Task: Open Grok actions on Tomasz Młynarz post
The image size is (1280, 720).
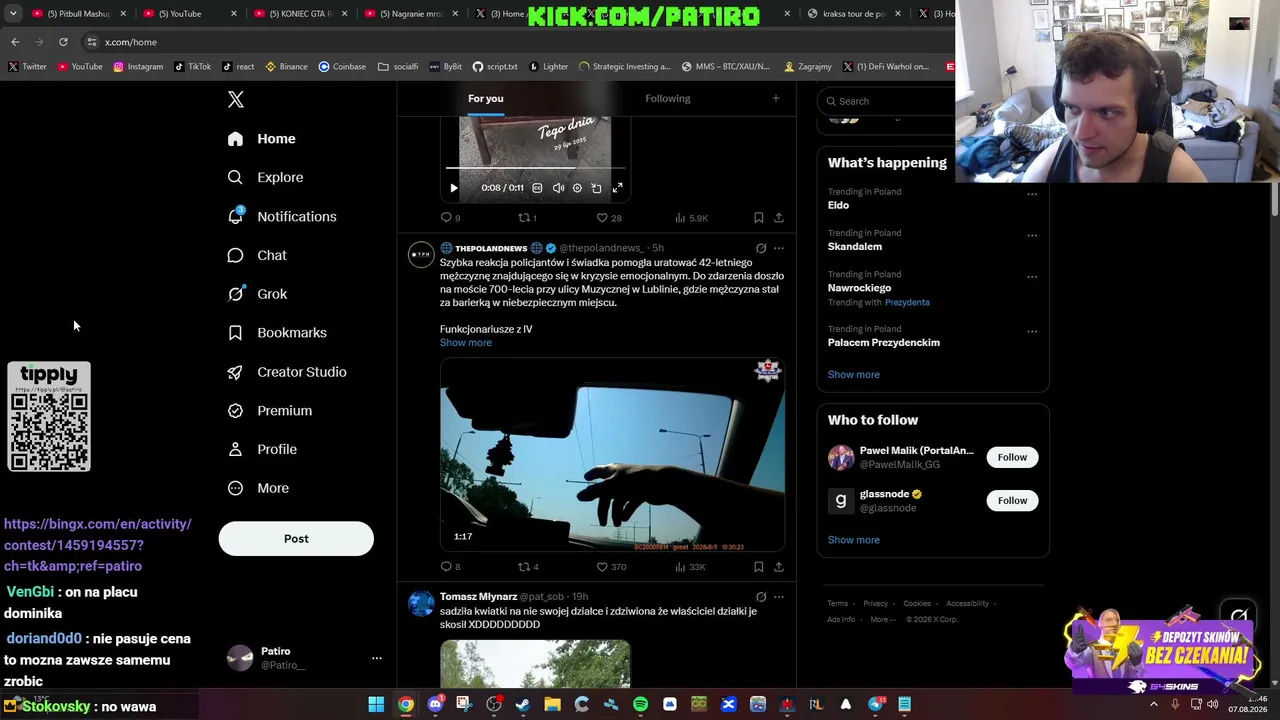Action: pos(761,597)
